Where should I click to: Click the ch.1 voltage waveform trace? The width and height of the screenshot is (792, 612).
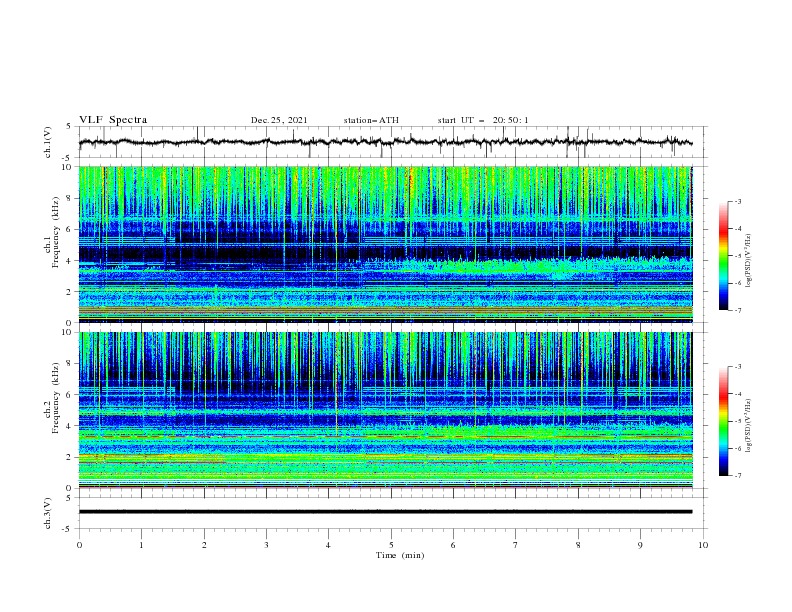(385, 142)
